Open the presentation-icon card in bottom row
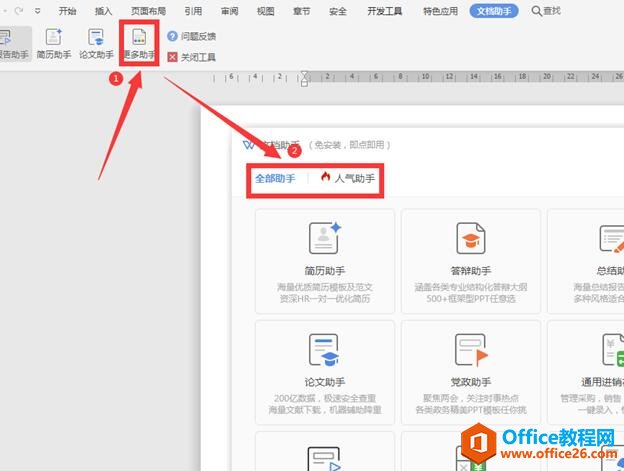The image size is (624, 471). [x=325, y=459]
